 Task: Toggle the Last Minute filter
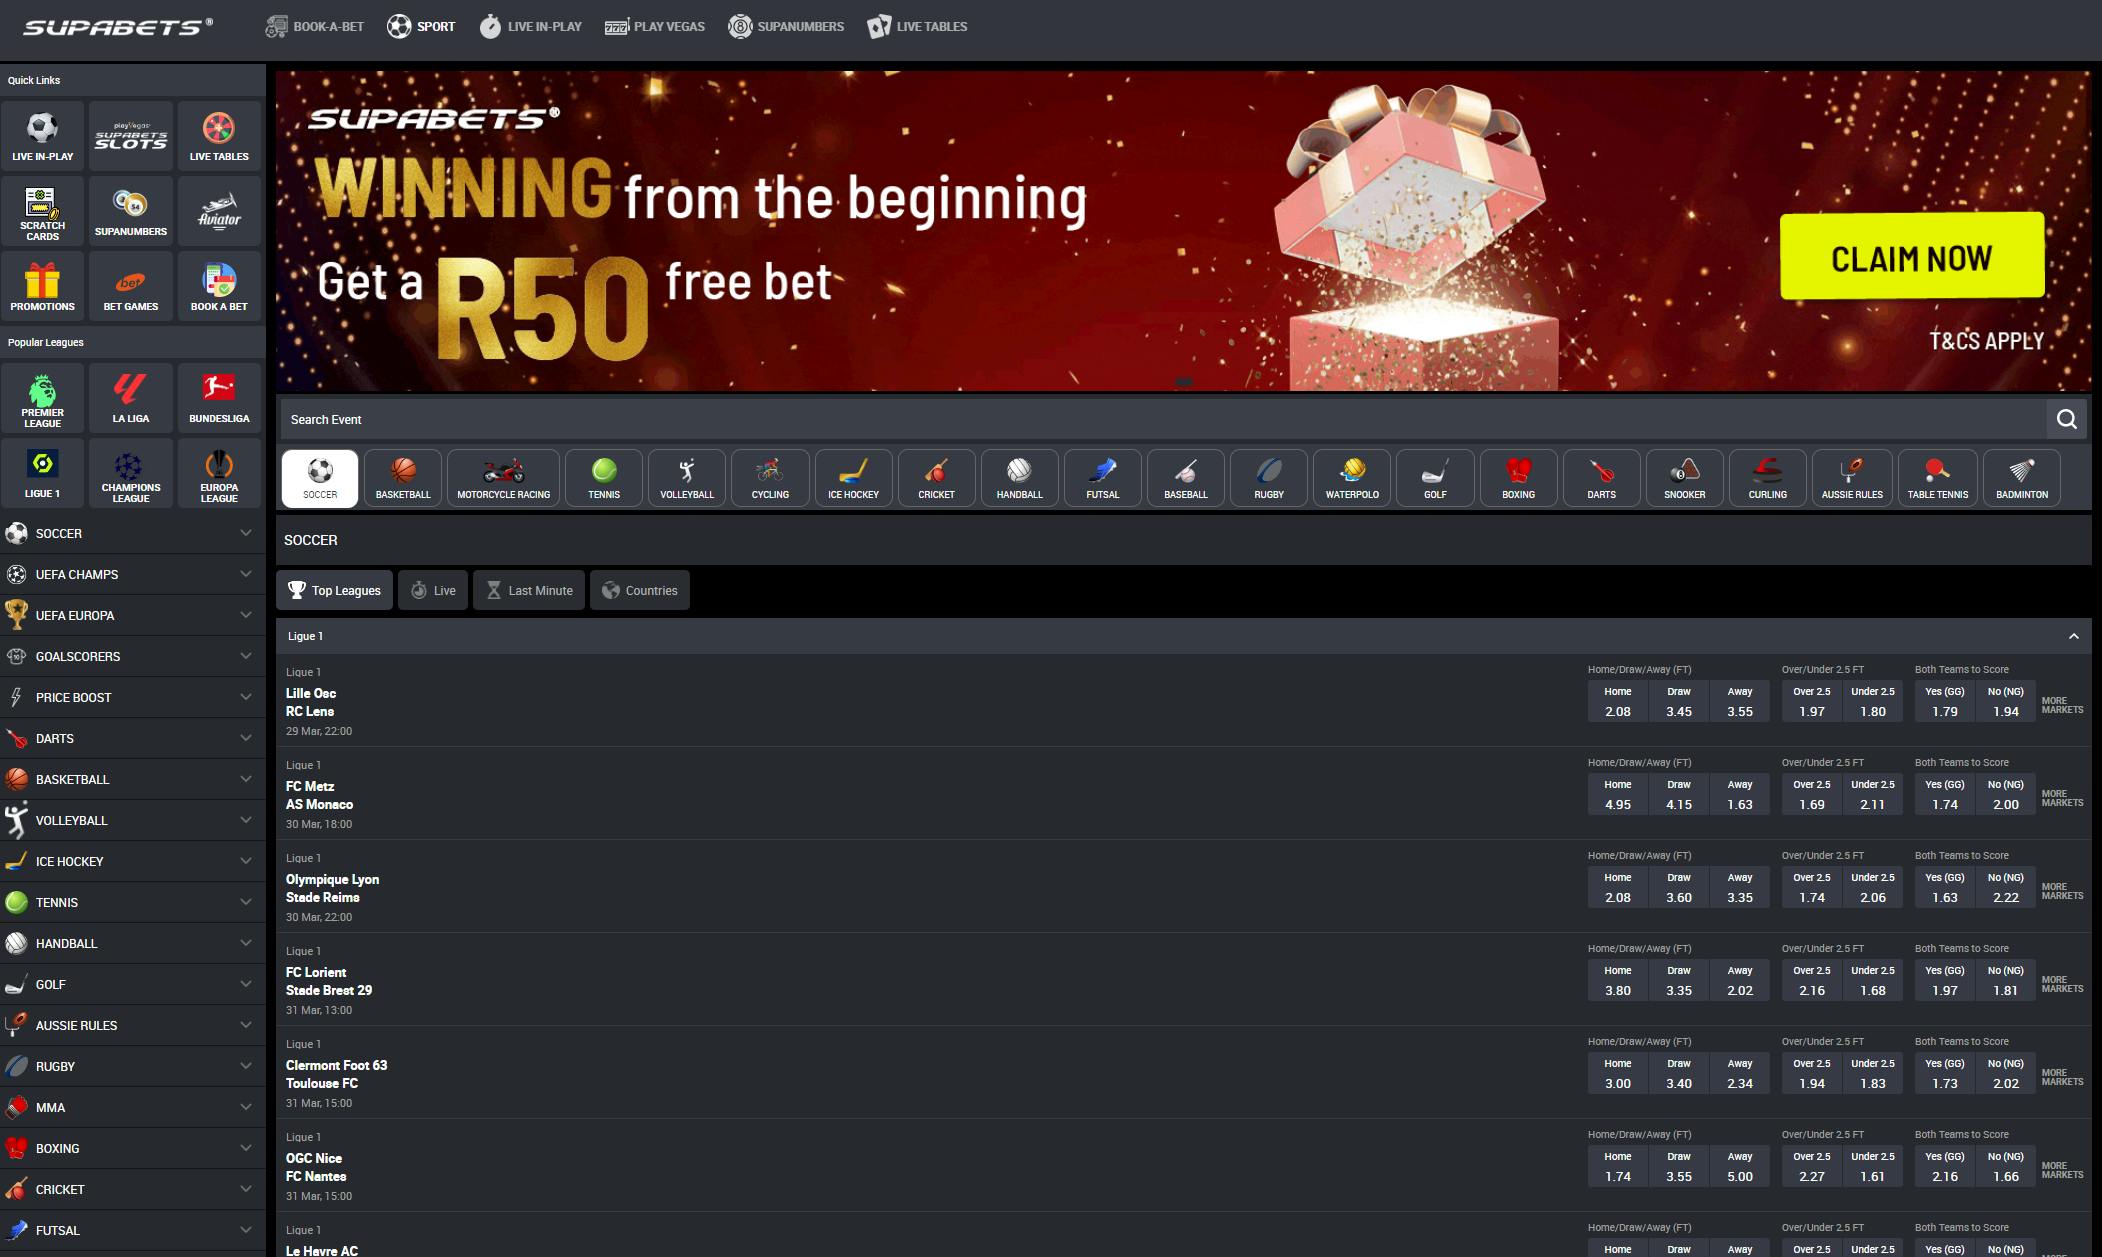point(528,590)
